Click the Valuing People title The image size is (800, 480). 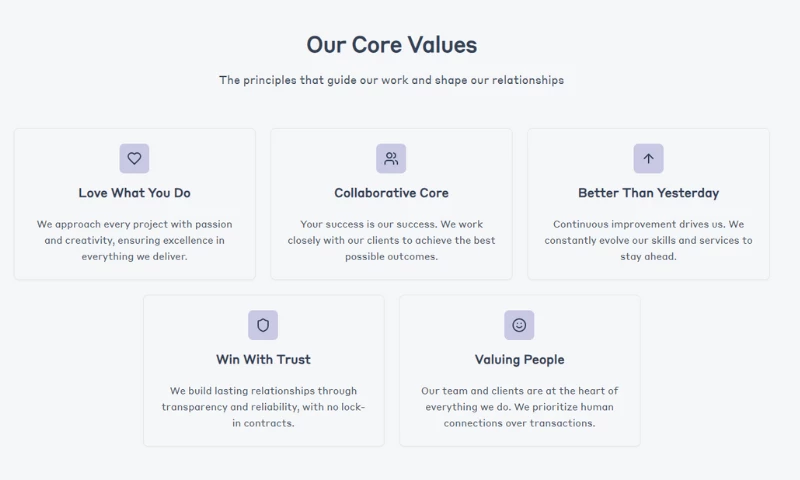[519, 359]
